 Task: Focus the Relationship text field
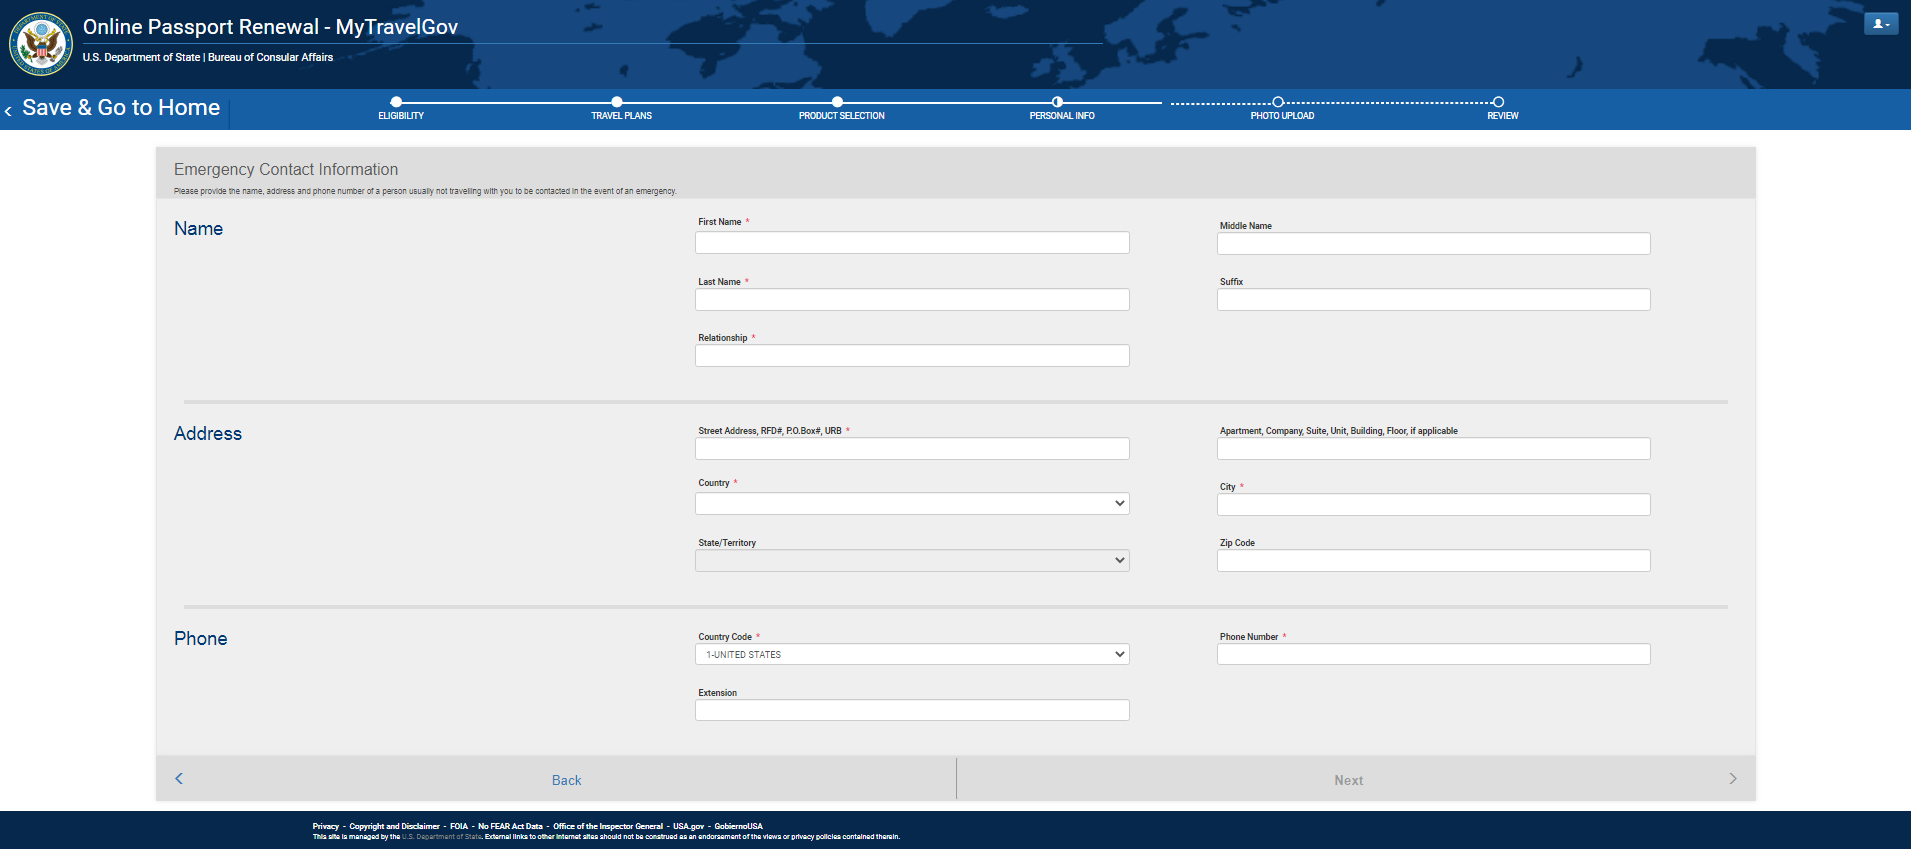point(912,356)
